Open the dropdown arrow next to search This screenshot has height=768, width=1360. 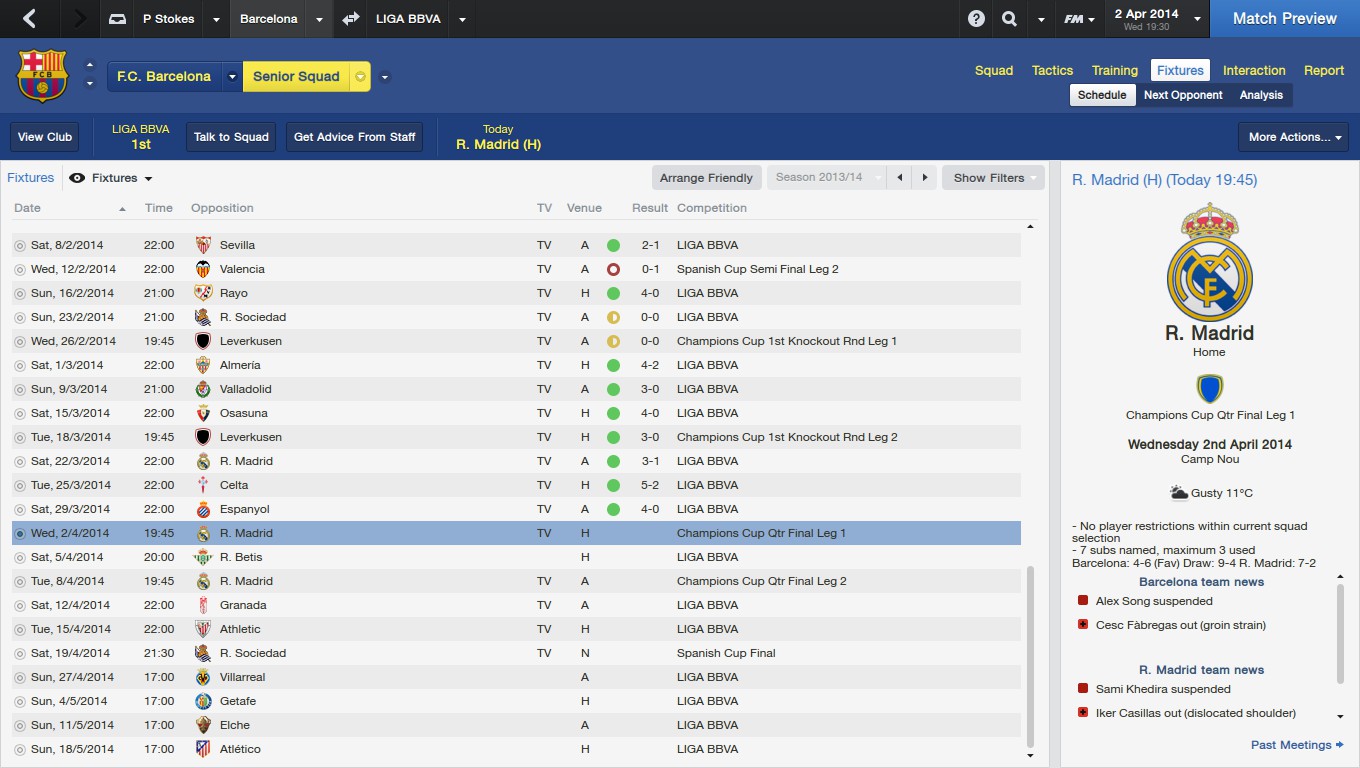point(1041,19)
